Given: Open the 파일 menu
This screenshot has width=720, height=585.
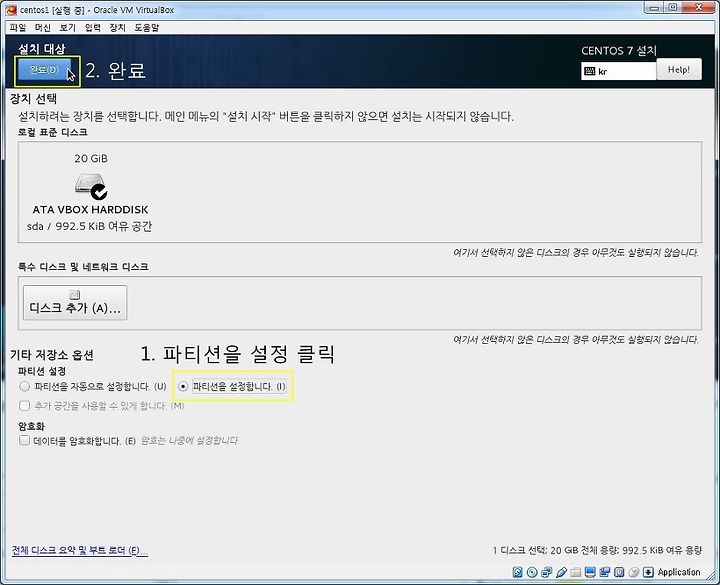Looking at the screenshot, I should coord(17,28).
